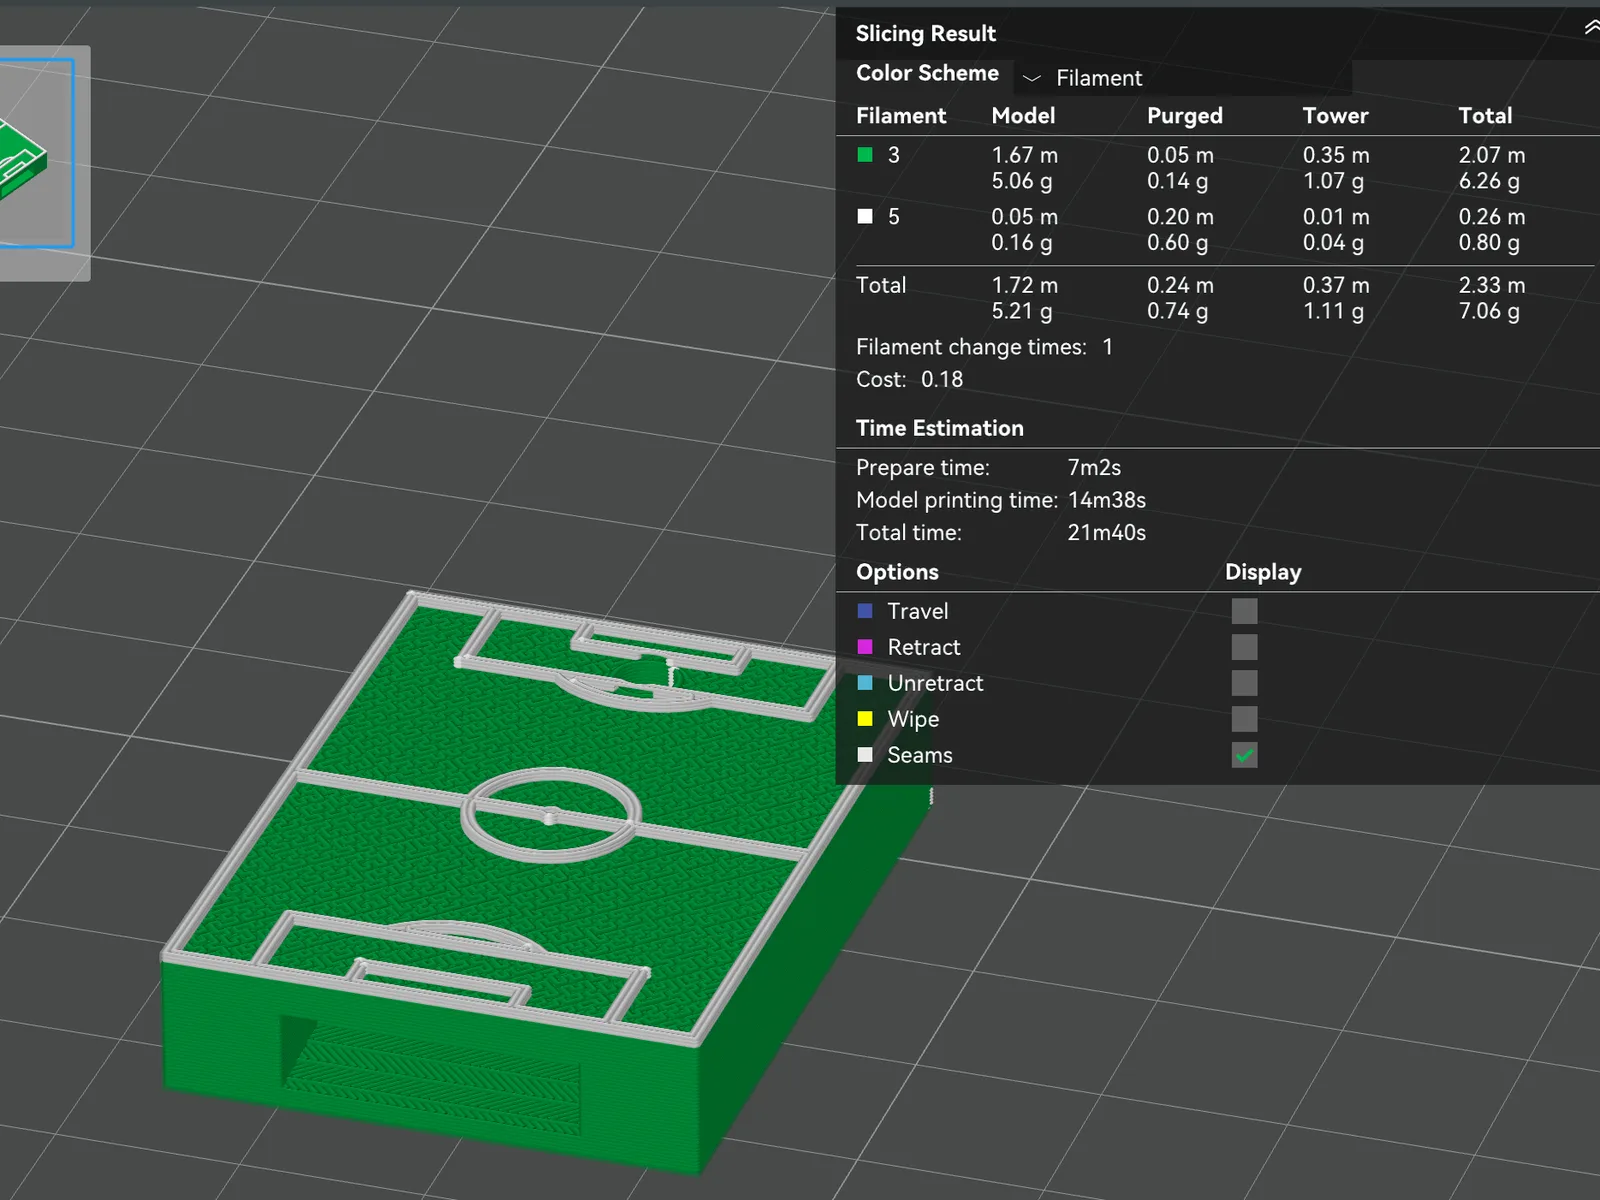Viewport: 1600px width, 1200px height.
Task: Collapse the Slicing Result panel
Action: tap(1591, 28)
